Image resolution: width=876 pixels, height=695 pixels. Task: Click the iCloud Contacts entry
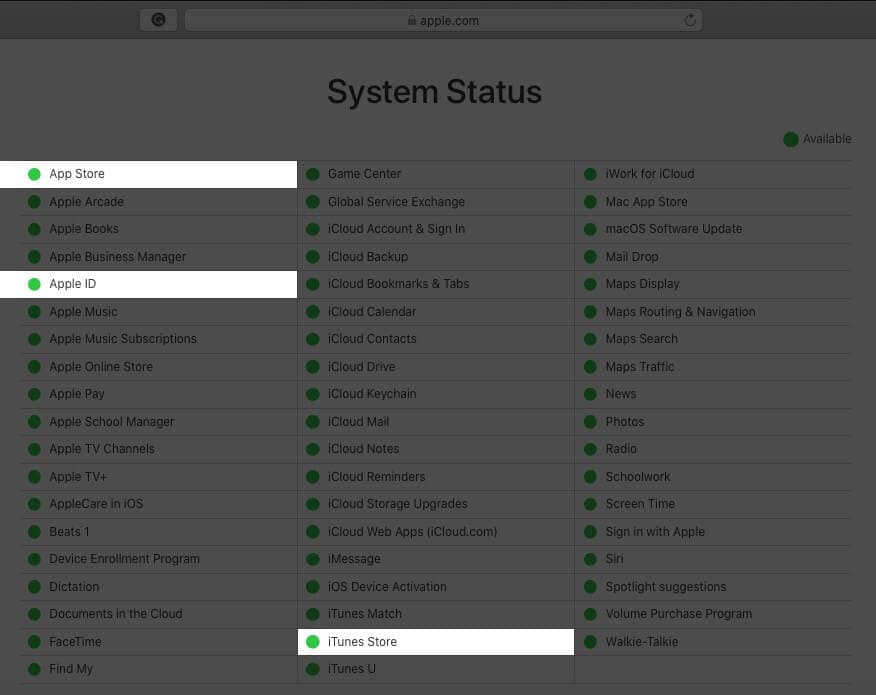(x=372, y=339)
